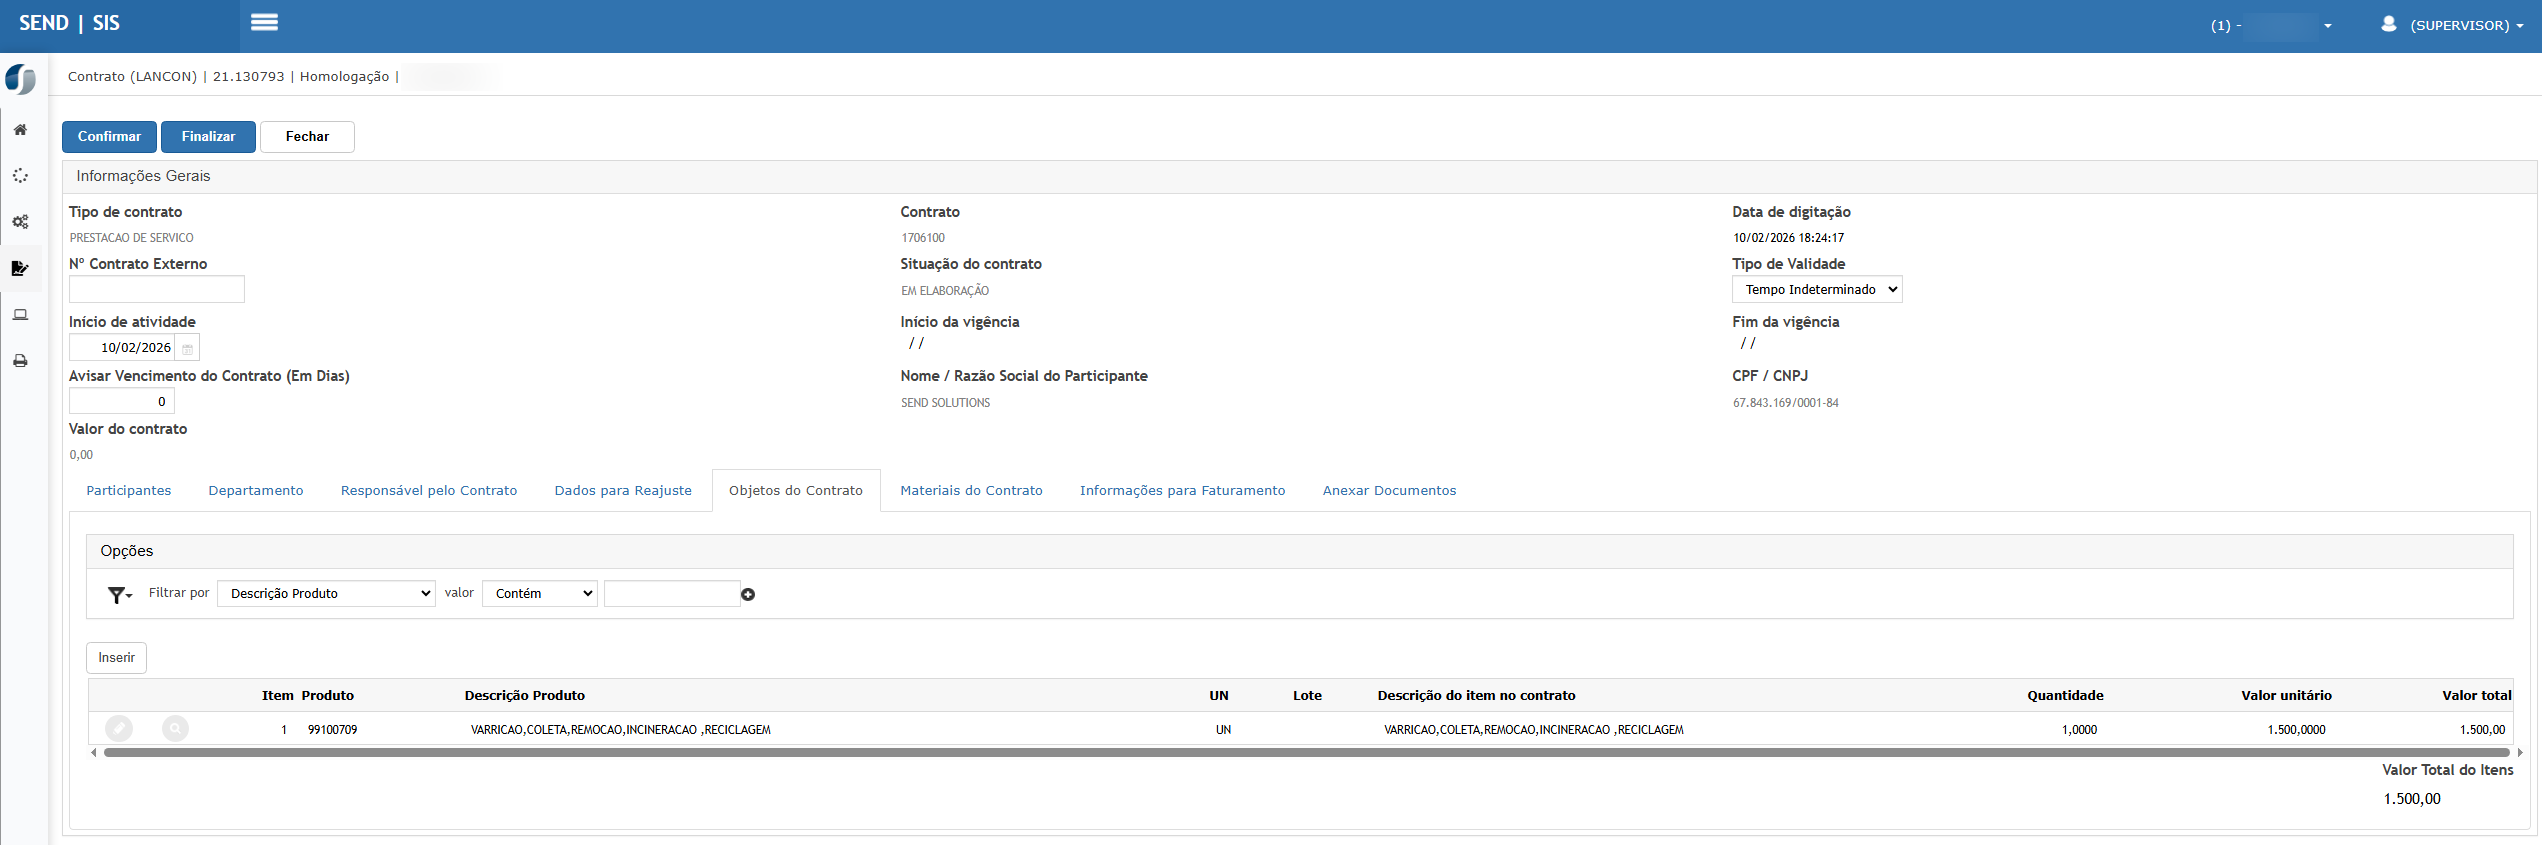The image size is (2542, 845).
Task: Open the Descrição Produto filter dropdown
Action: pos(326,594)
